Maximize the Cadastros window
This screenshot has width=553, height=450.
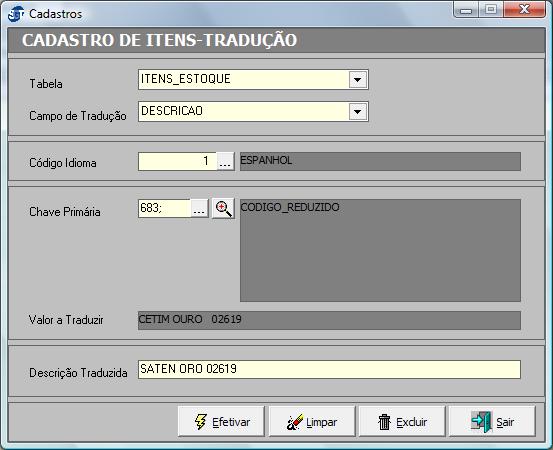(491, 10)
